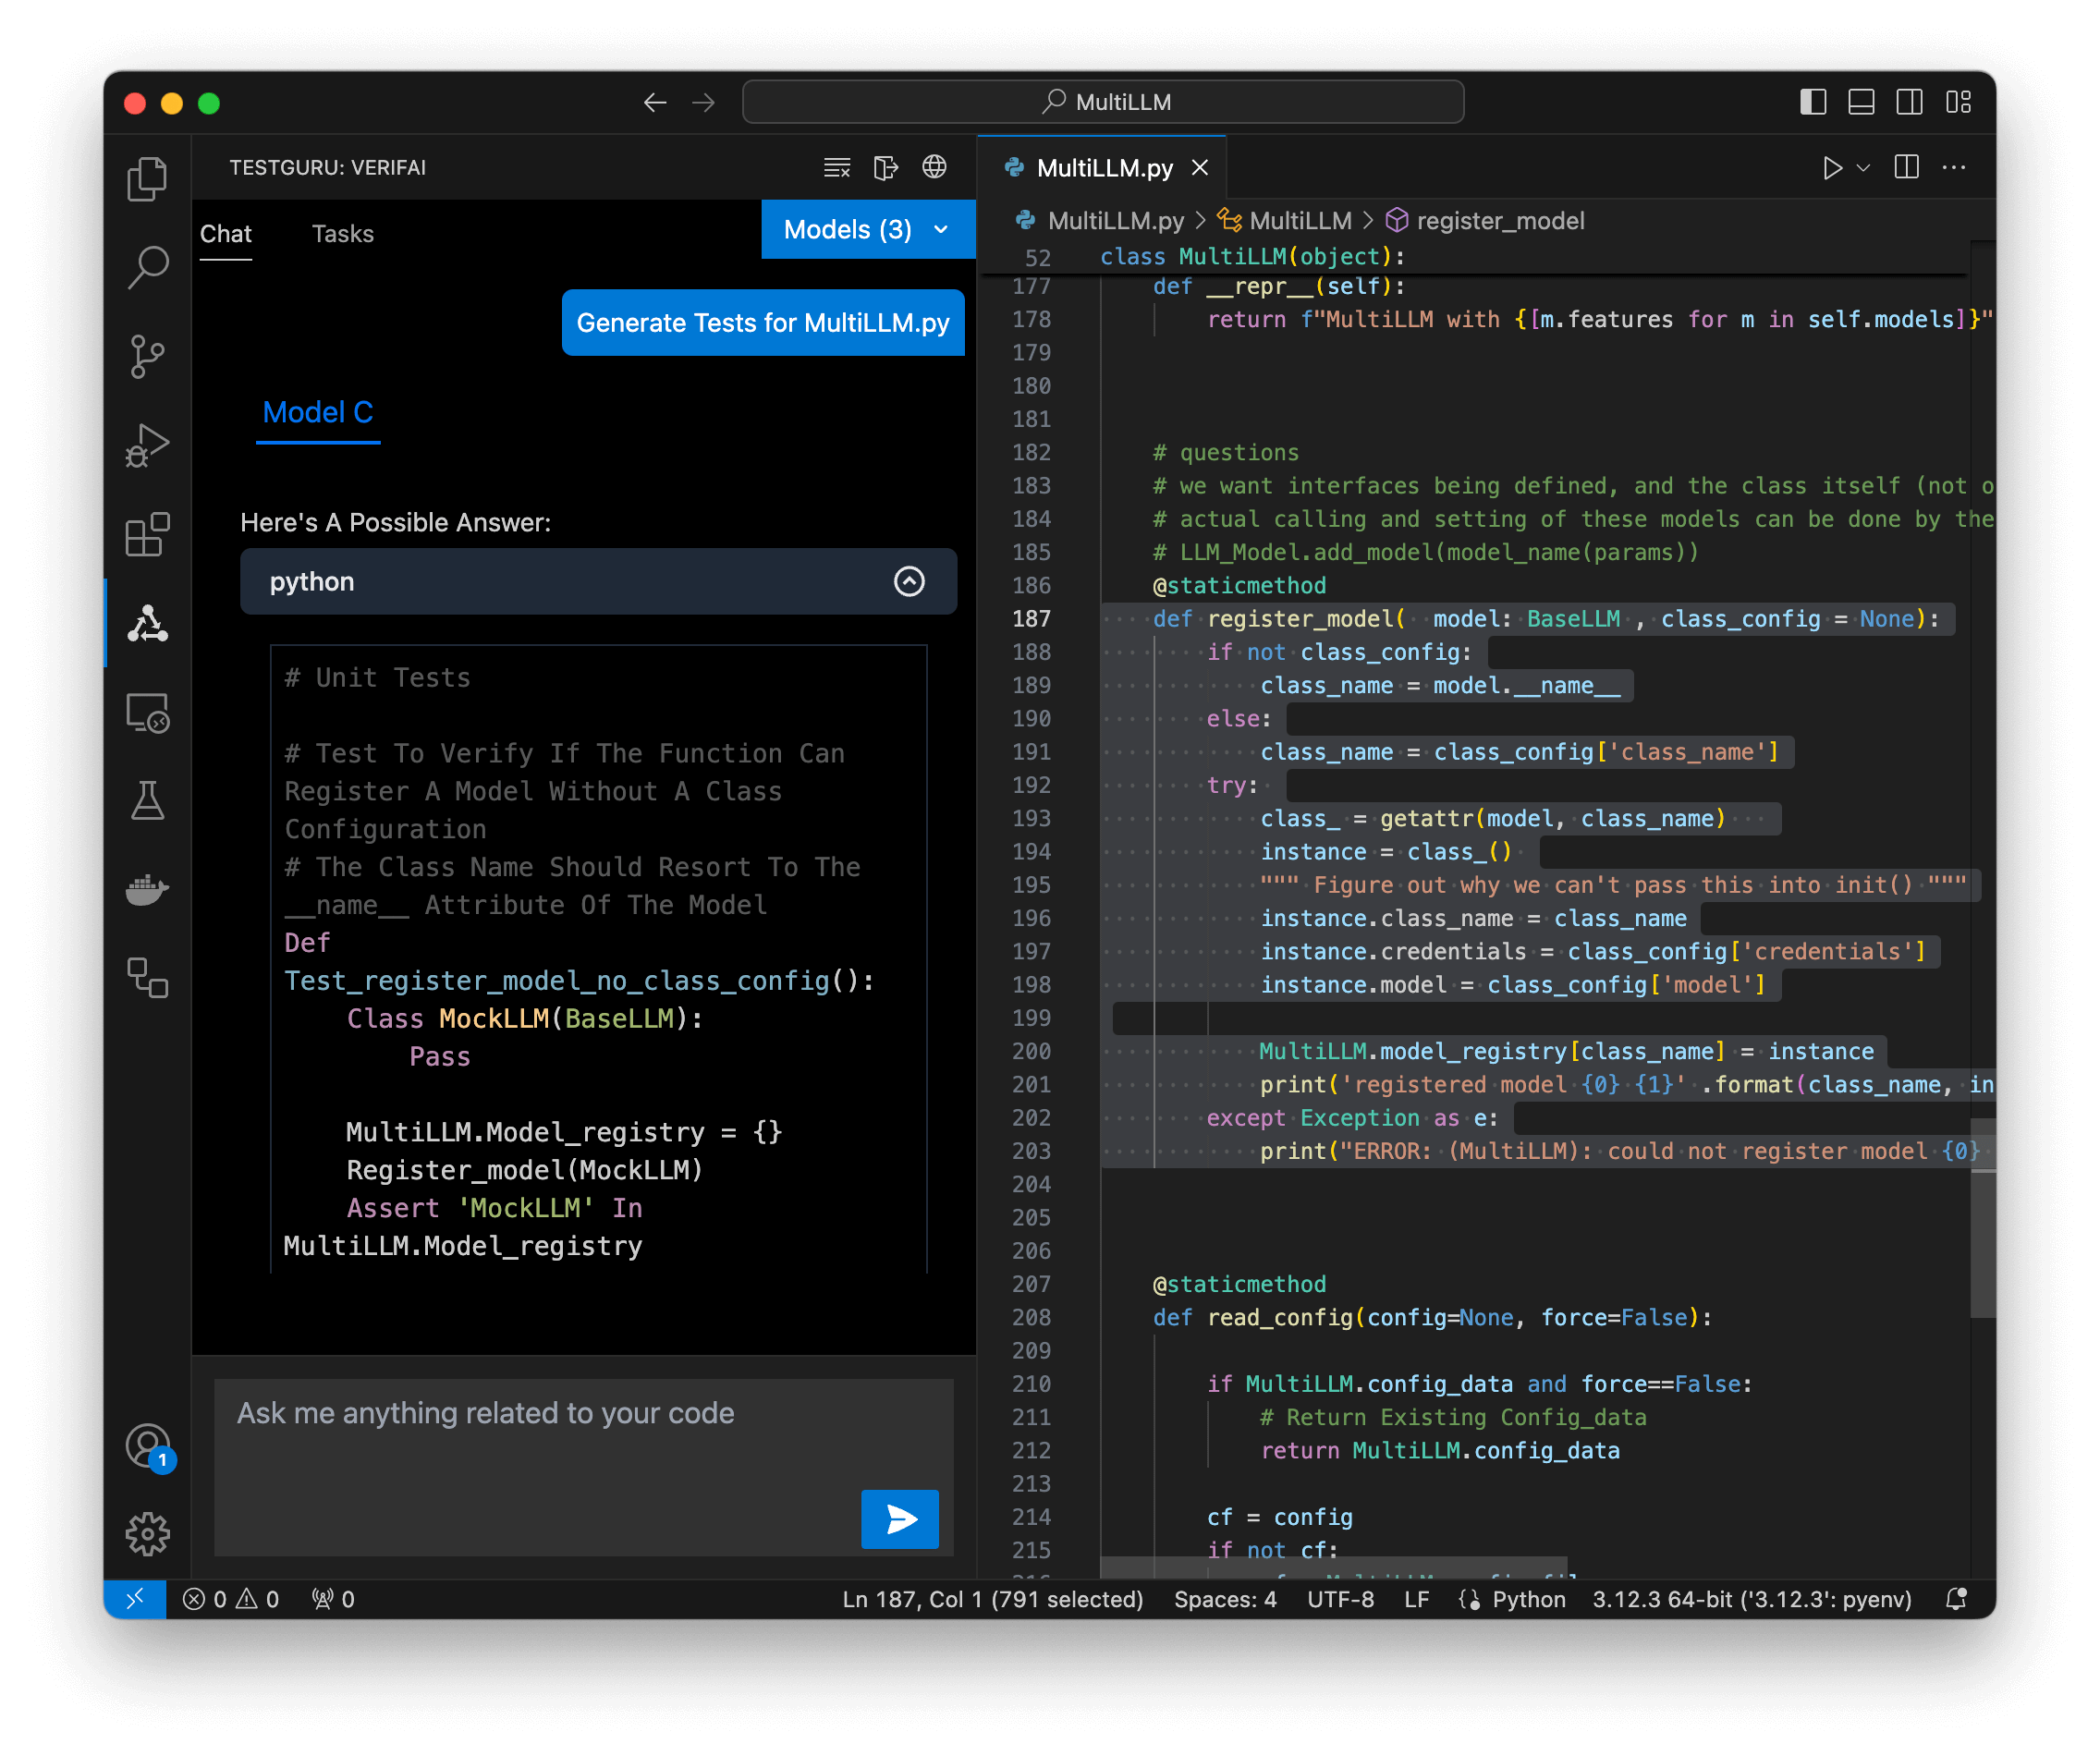2100x1756 pixels.
Task: Open errors and warnings count in status bar
Action: [x=231, y=1599]
